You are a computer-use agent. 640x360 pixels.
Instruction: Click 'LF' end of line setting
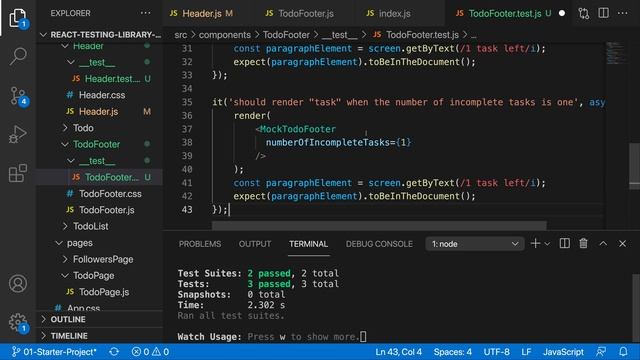[x=526, y=352]
